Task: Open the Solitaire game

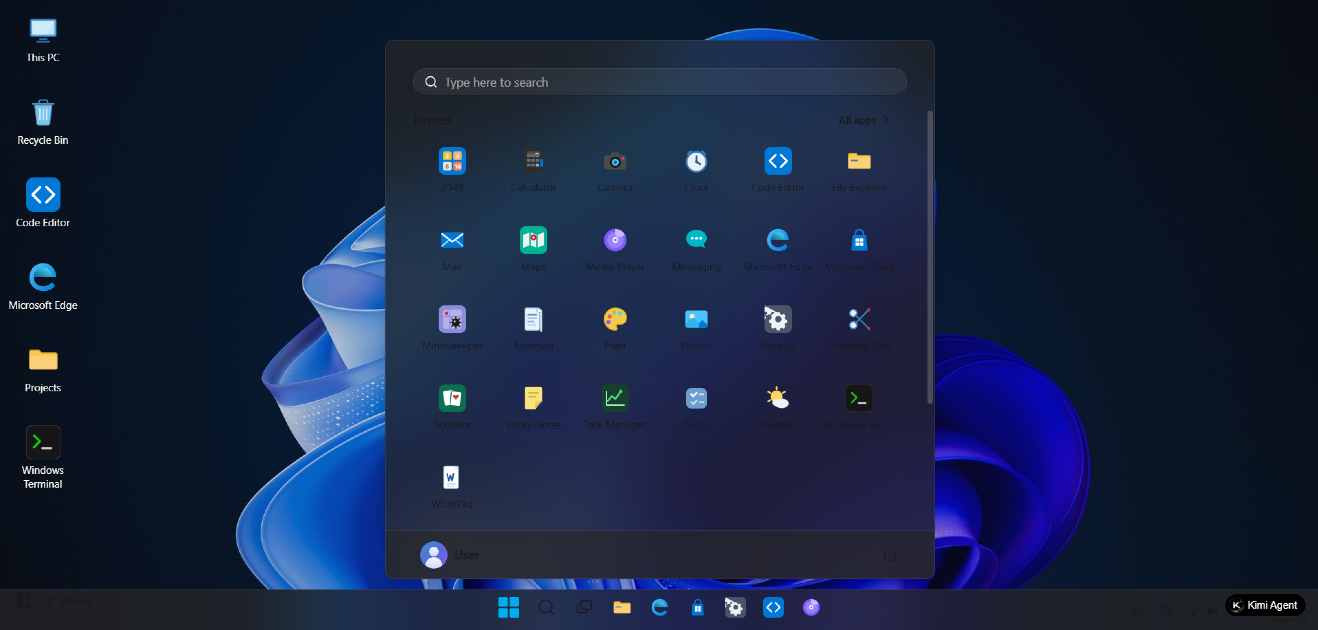Action: (452, 406)
